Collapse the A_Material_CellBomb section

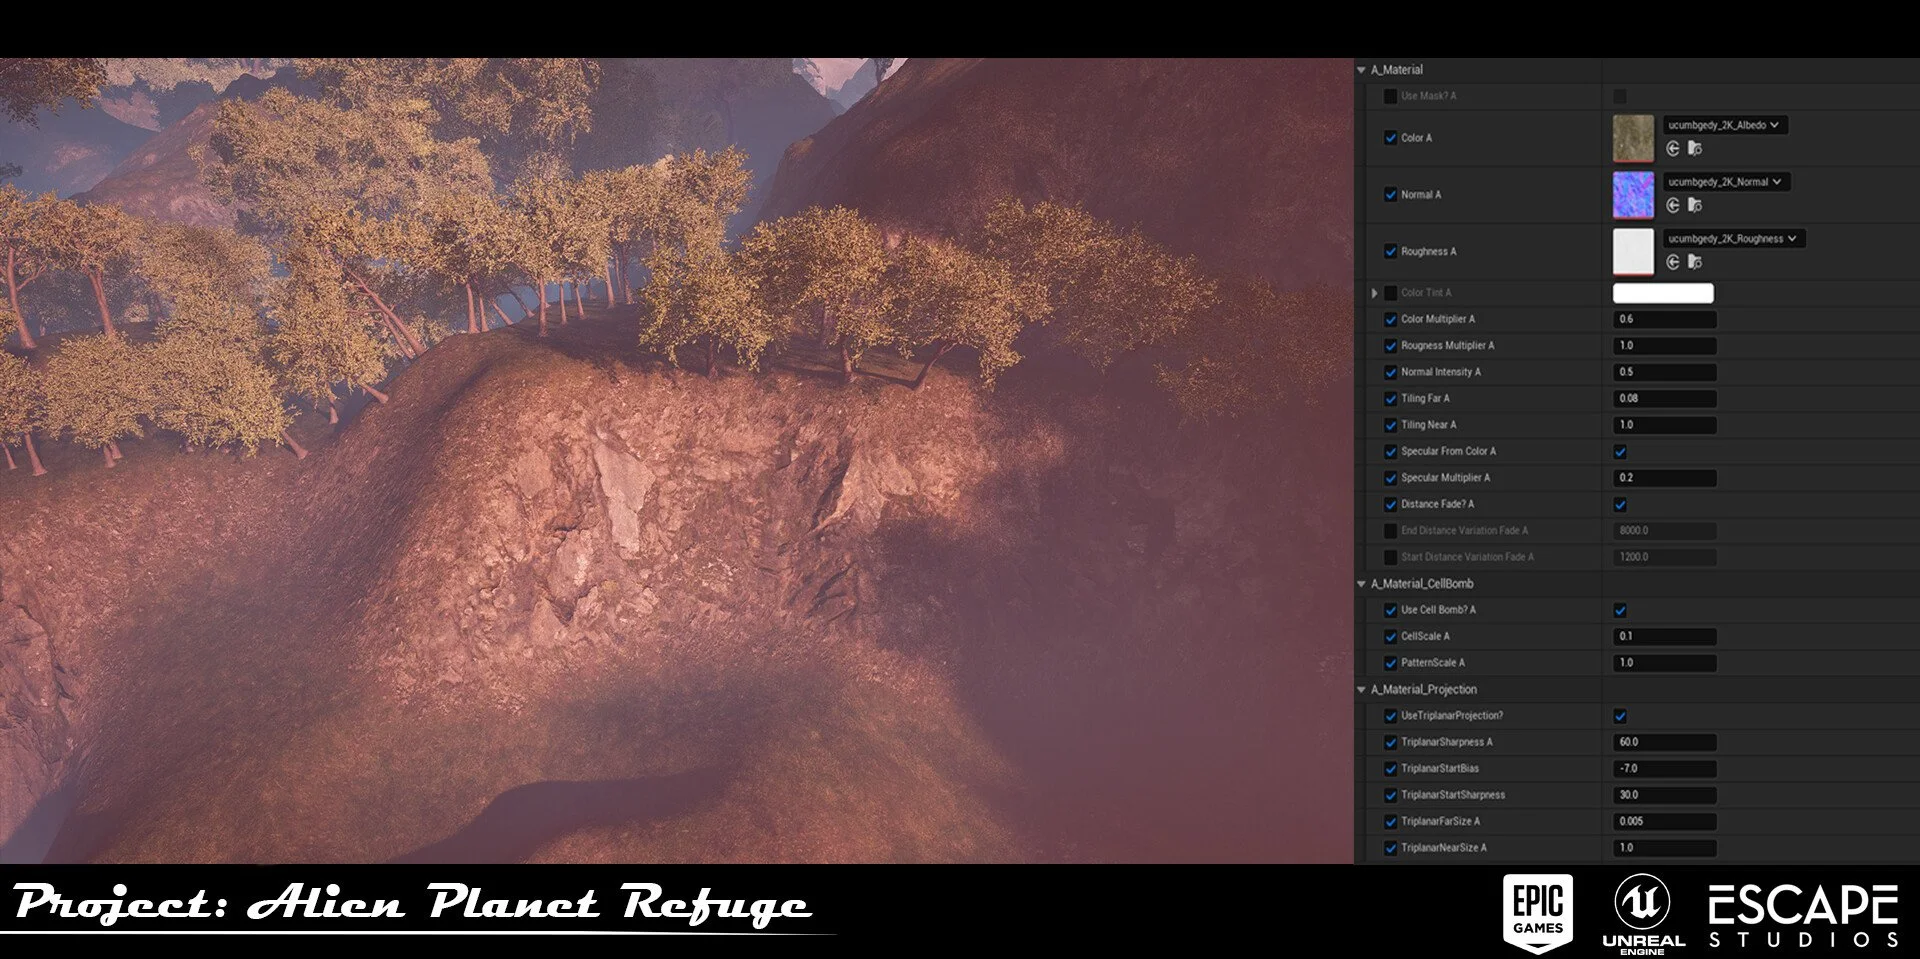(1361, 584)
